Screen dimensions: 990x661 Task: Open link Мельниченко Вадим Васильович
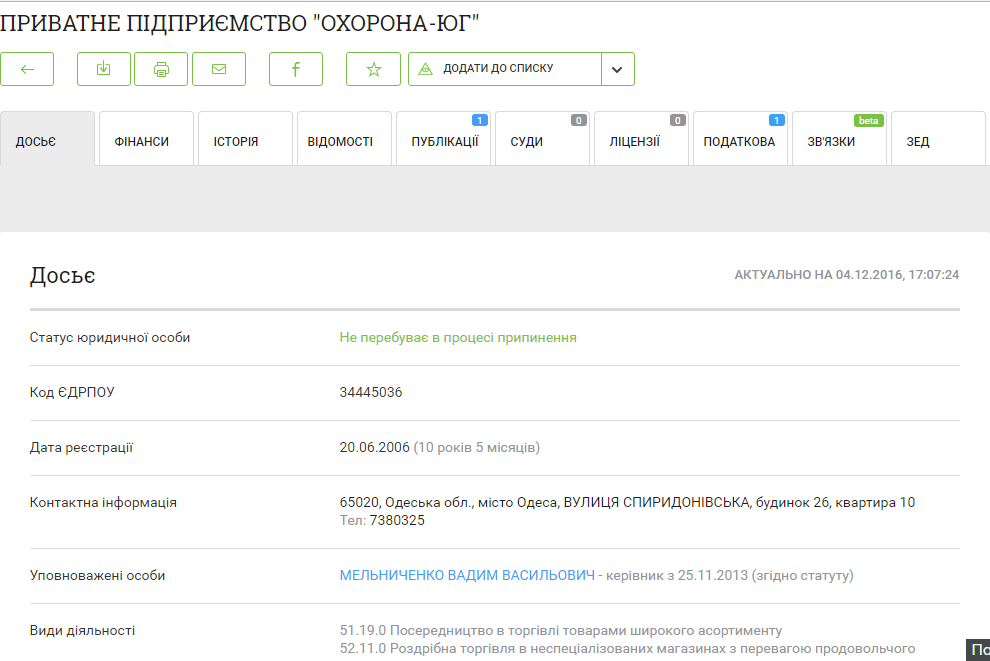click(466, 576)
